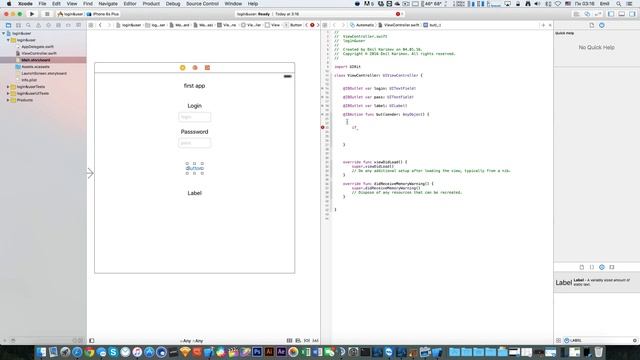Open the File Template library tab
The width and height of the screenshot is (640, 360).
pyautogui.click(x=582, y=267)
